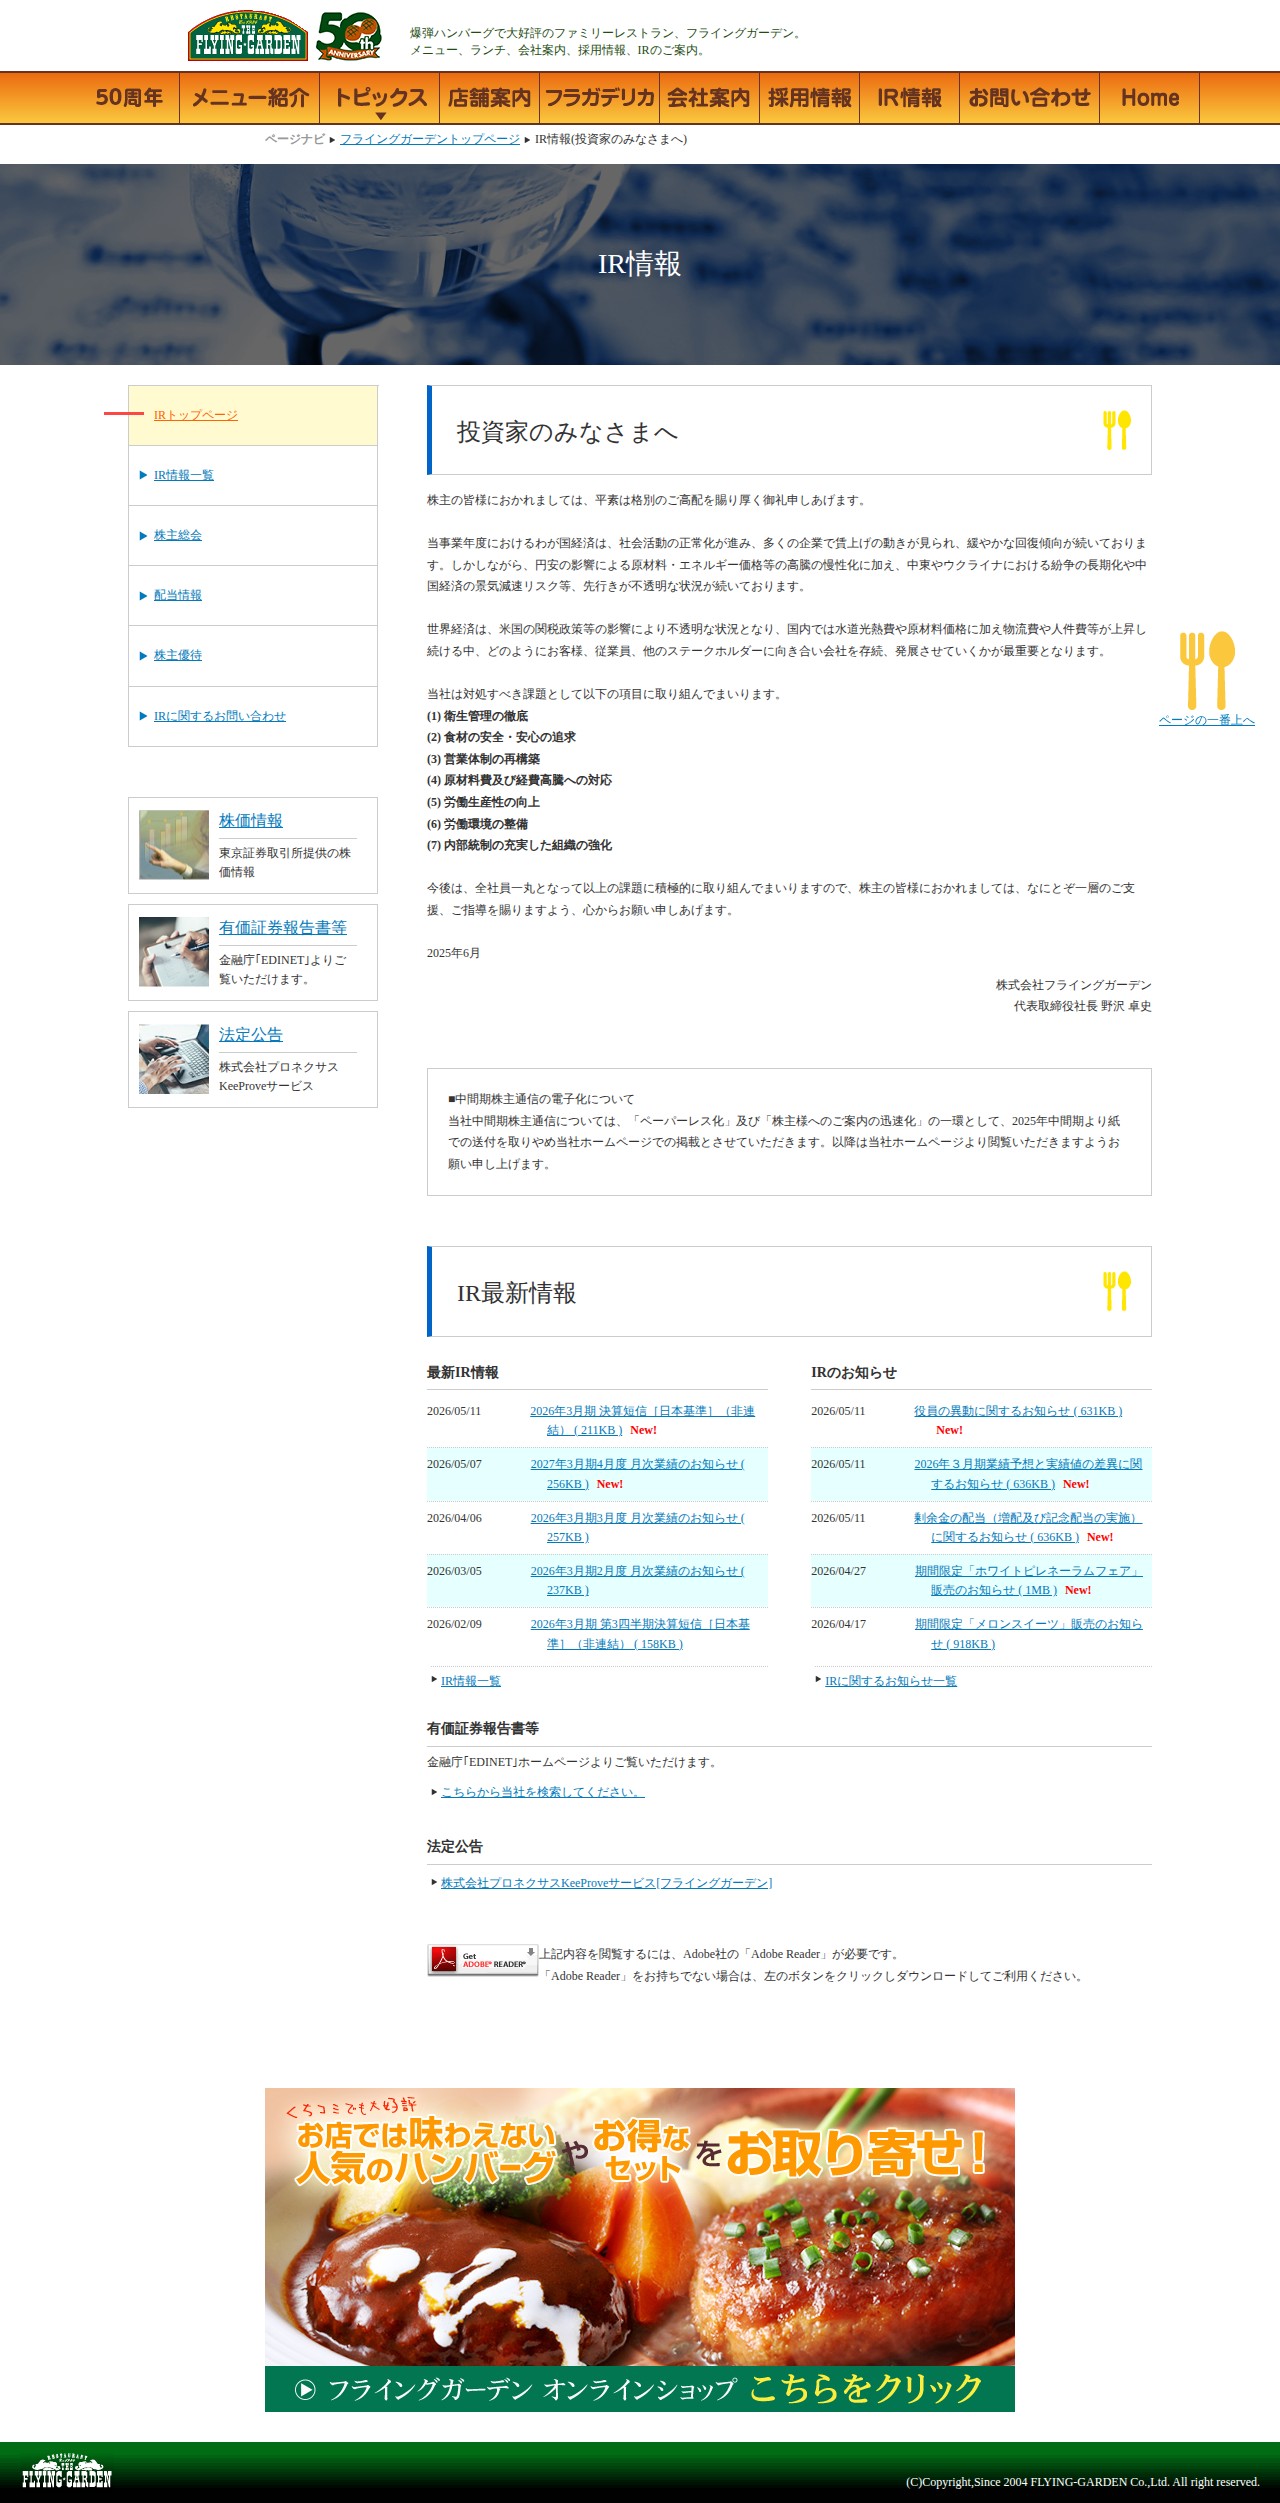
Task: Open 2026年3月期3月度 月次業績 (257KB) link
Action: pos(637,1527)
